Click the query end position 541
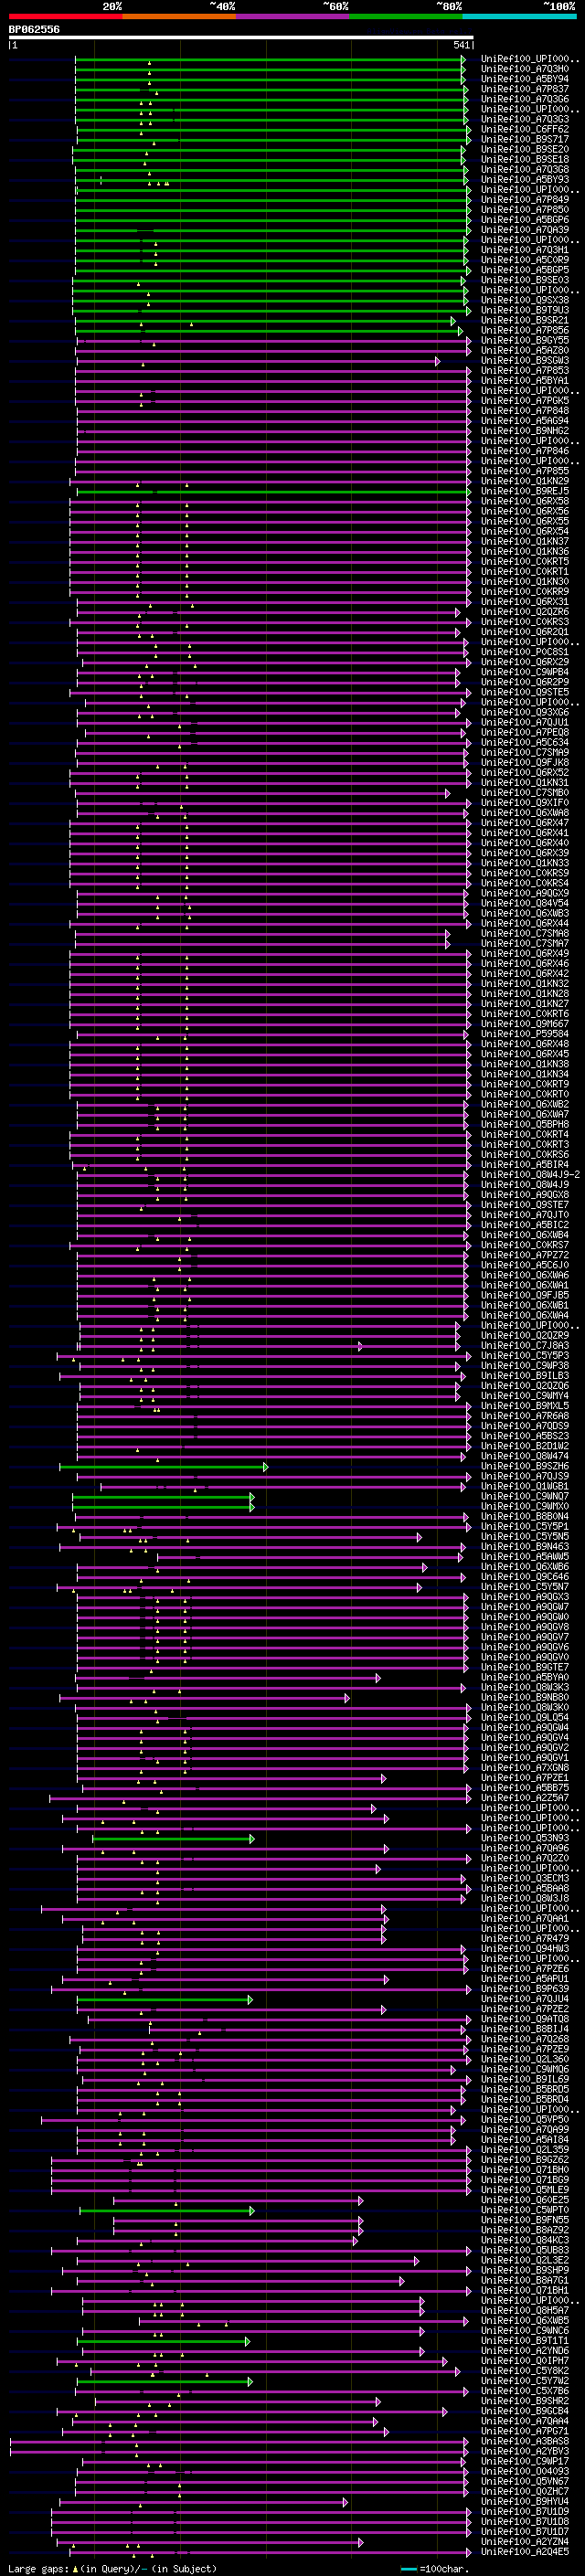Viewport: 585px width, 2576px height. 462,45
